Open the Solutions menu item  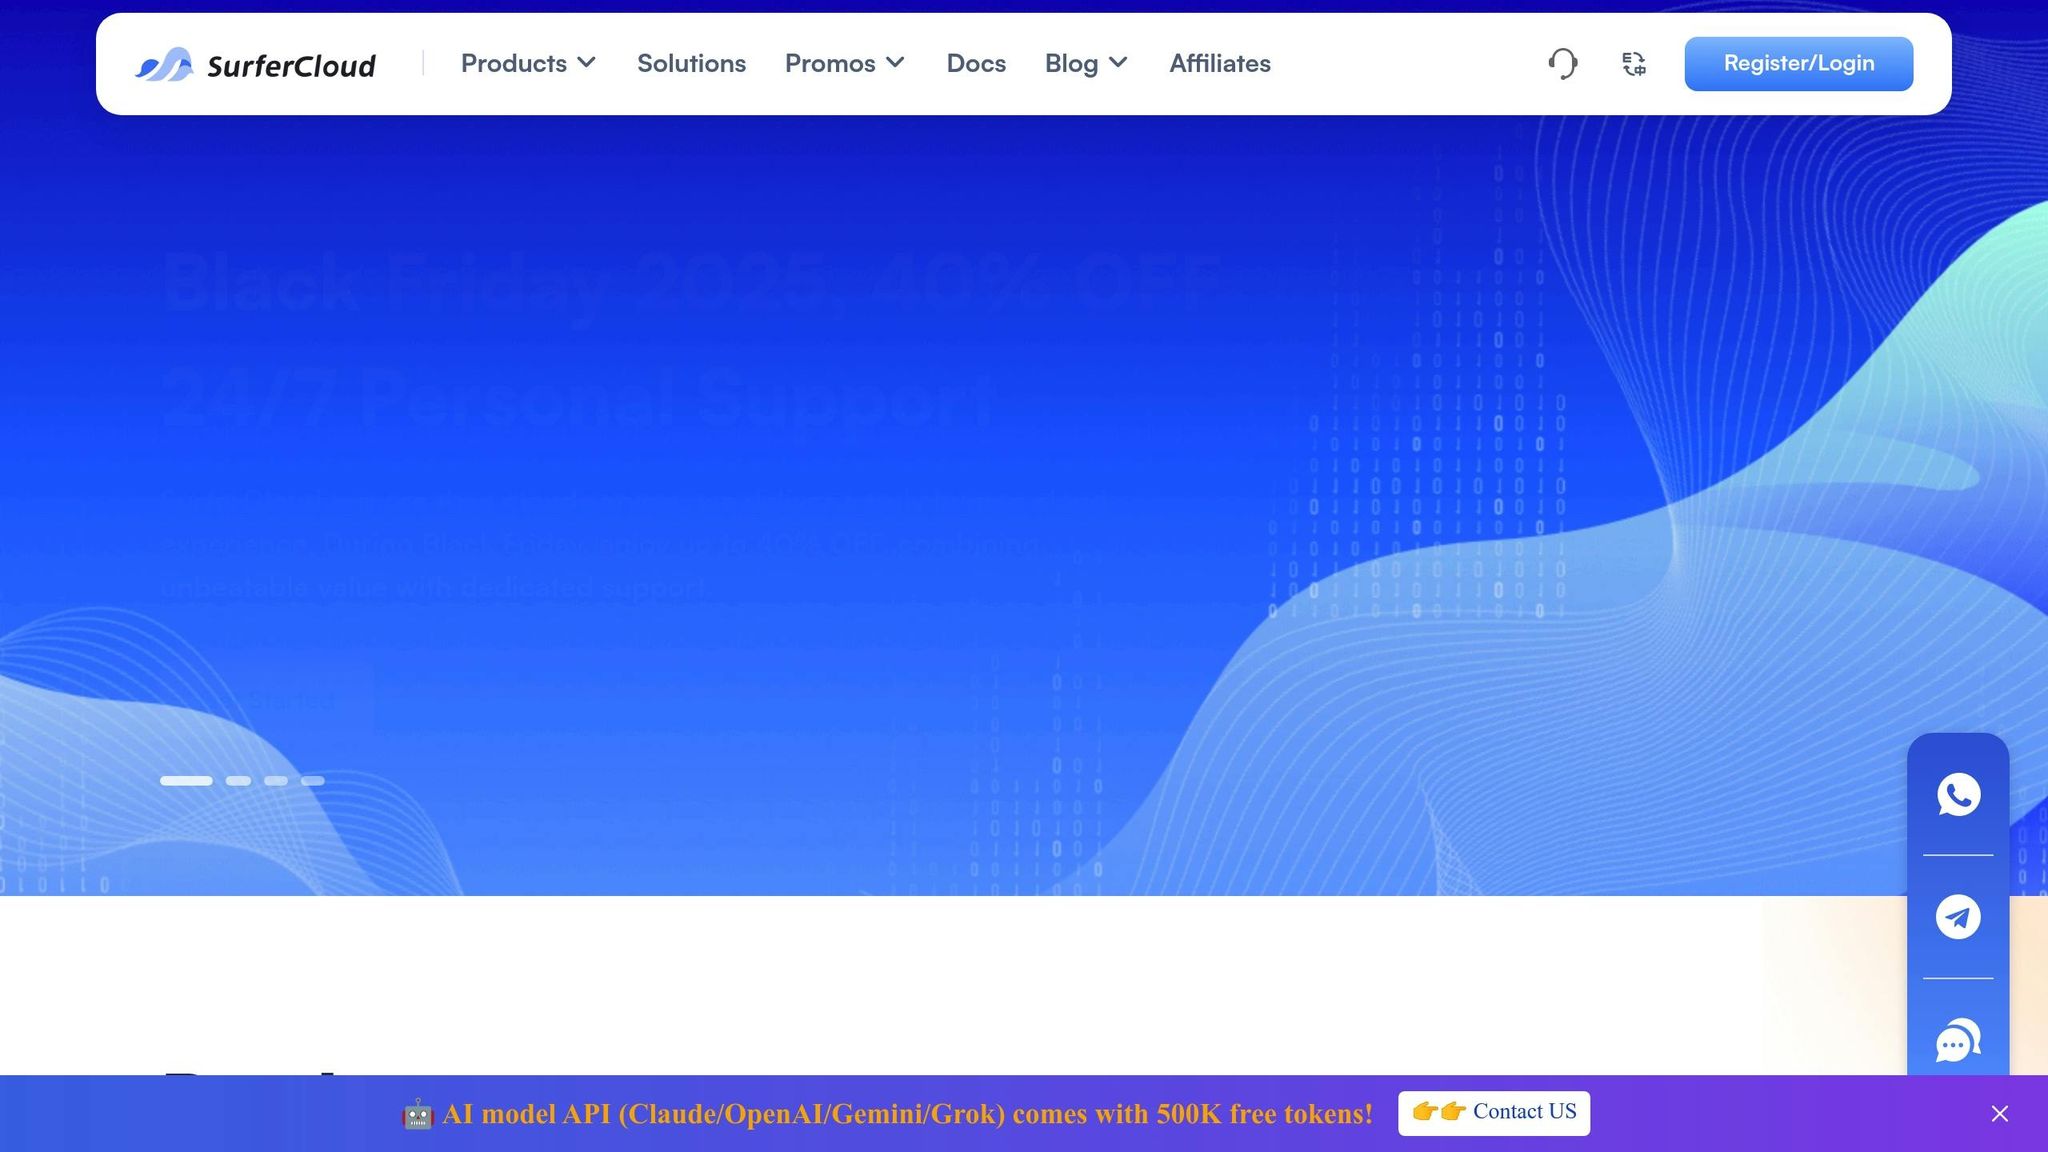[691, 64]
